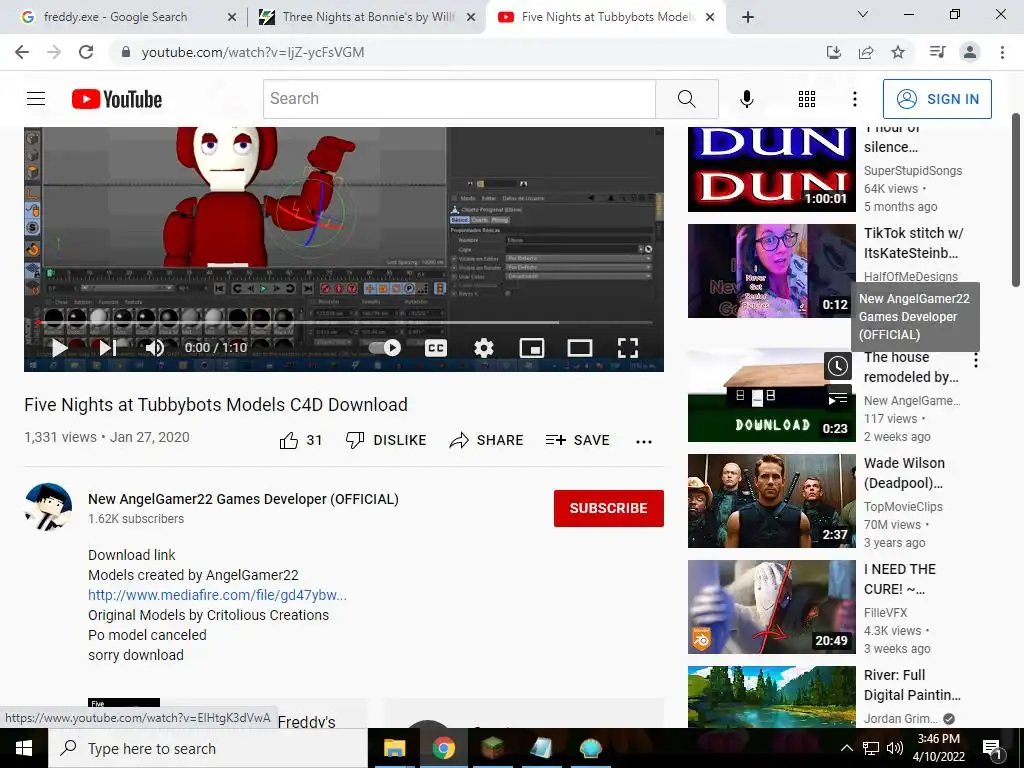Enter full screen mode
Viewport: 1024px width, 768px height.
(x=628, y=347)
